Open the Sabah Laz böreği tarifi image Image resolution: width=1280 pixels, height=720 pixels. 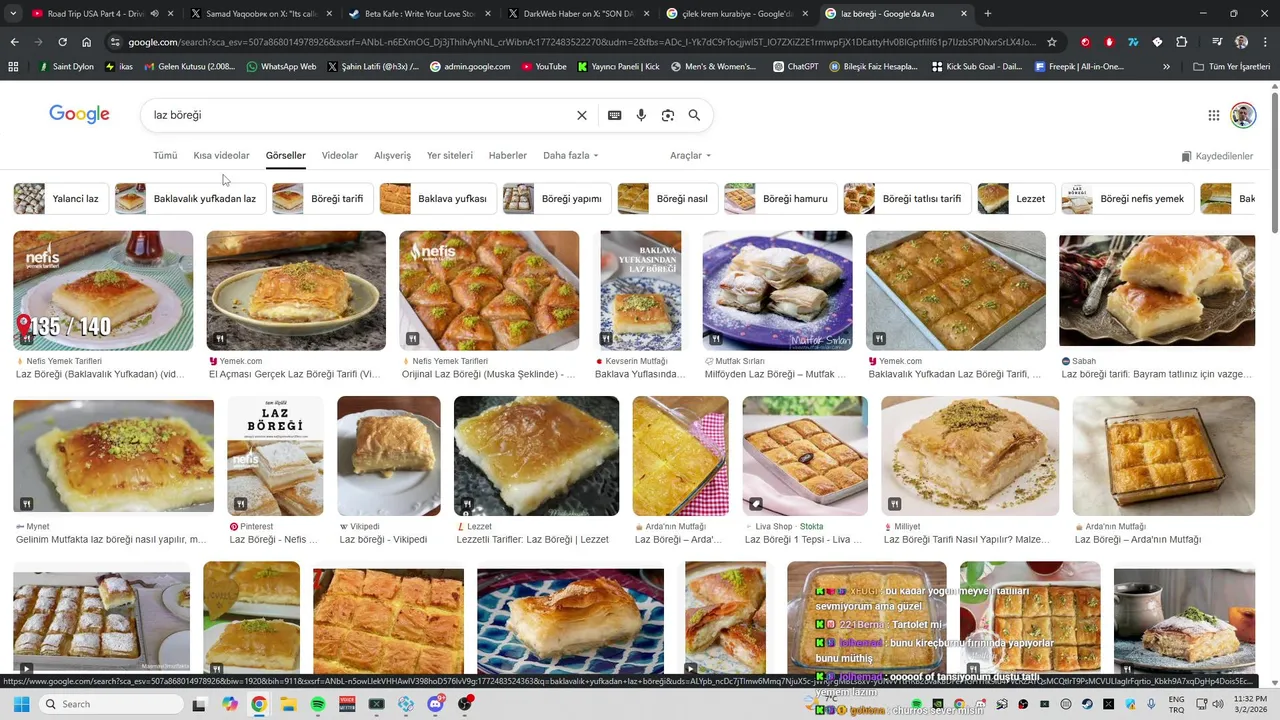(x=1157, y=291)
